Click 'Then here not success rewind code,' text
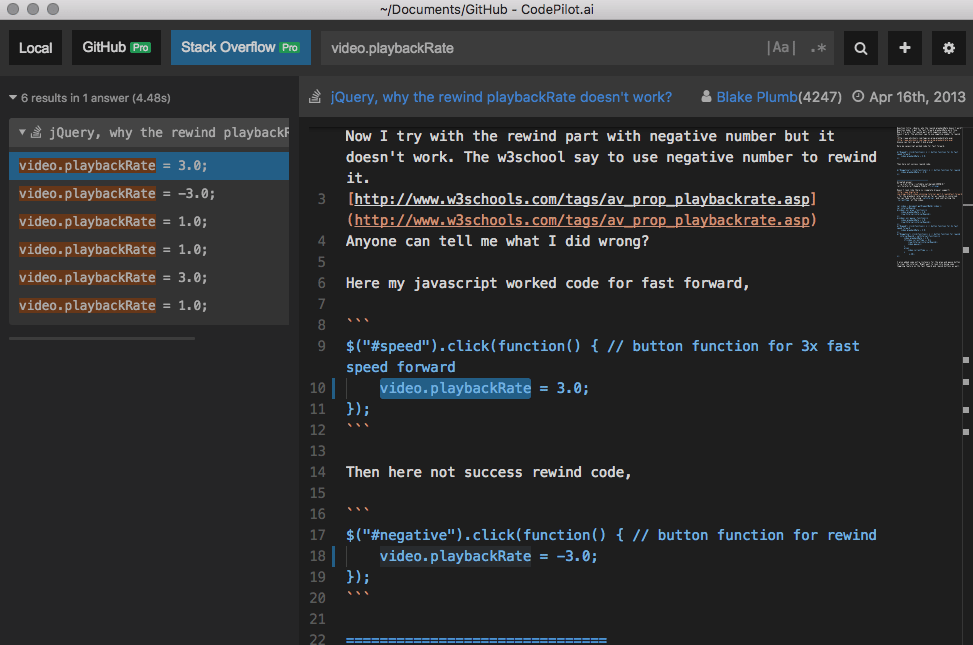 pyautogui.click(x=488, y=472)
